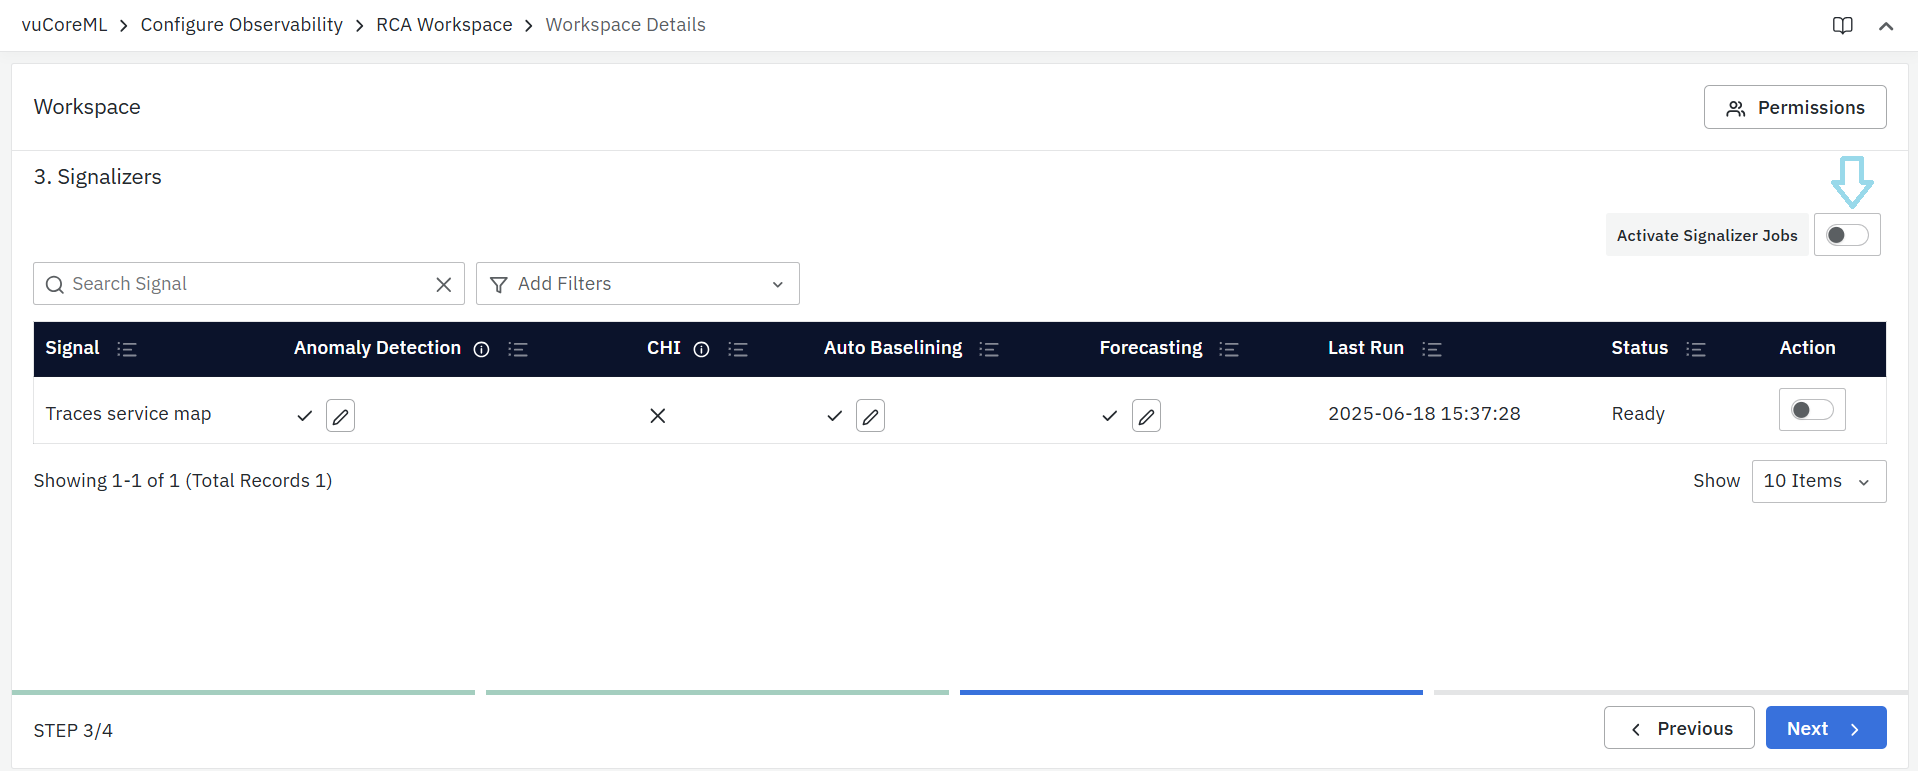
Task: Expand the 10 Items page size dropdown
Action: tap(1818, 482)
